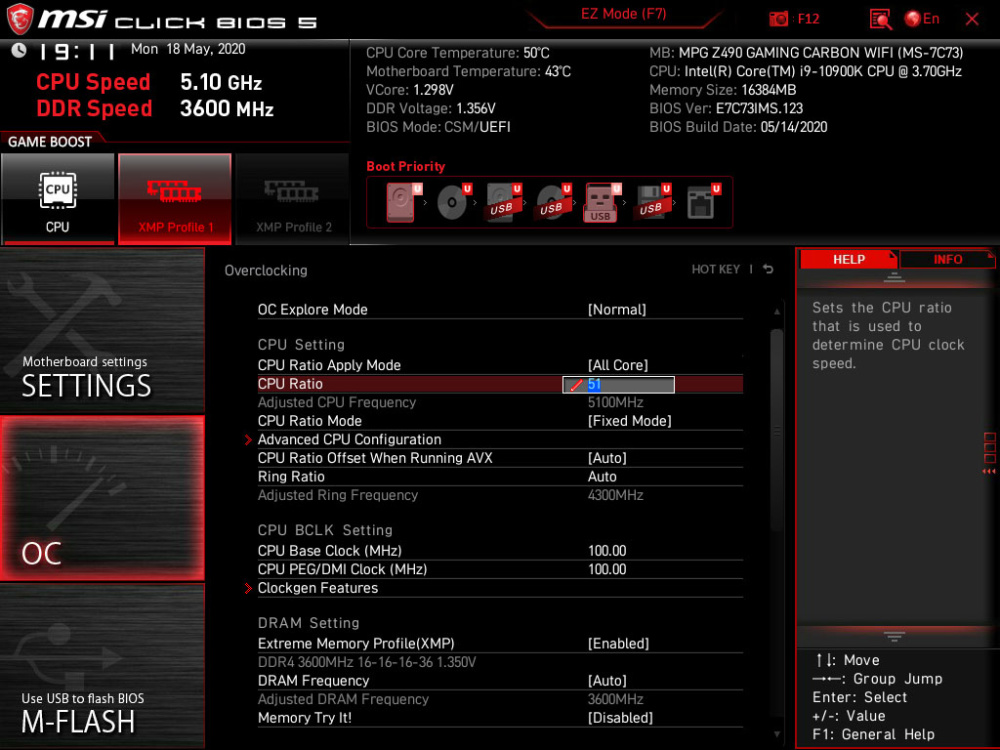Click the DDR4 3600MHz 16-16-16-36 1.350V text
This screenshot has height=750, width=1000.
pyautogui.click(x=367, y=662)
